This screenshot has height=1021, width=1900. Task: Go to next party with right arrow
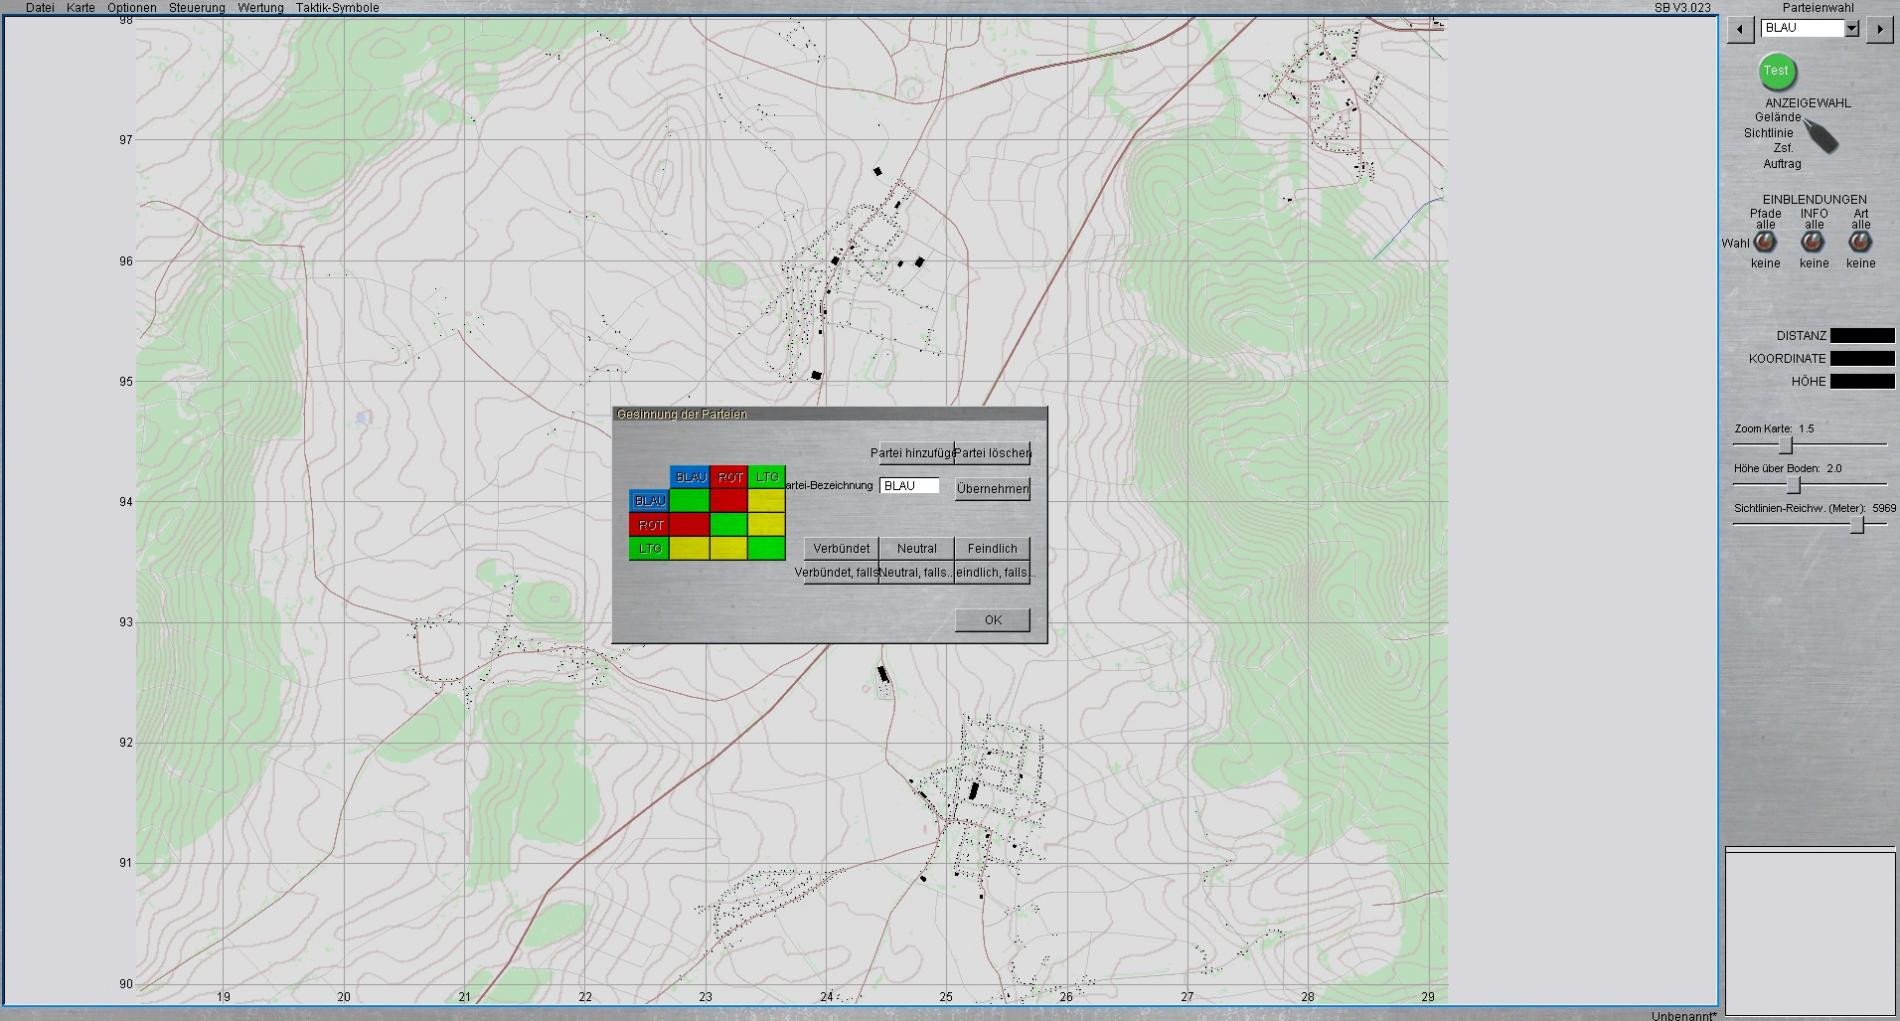(1878, 29)
